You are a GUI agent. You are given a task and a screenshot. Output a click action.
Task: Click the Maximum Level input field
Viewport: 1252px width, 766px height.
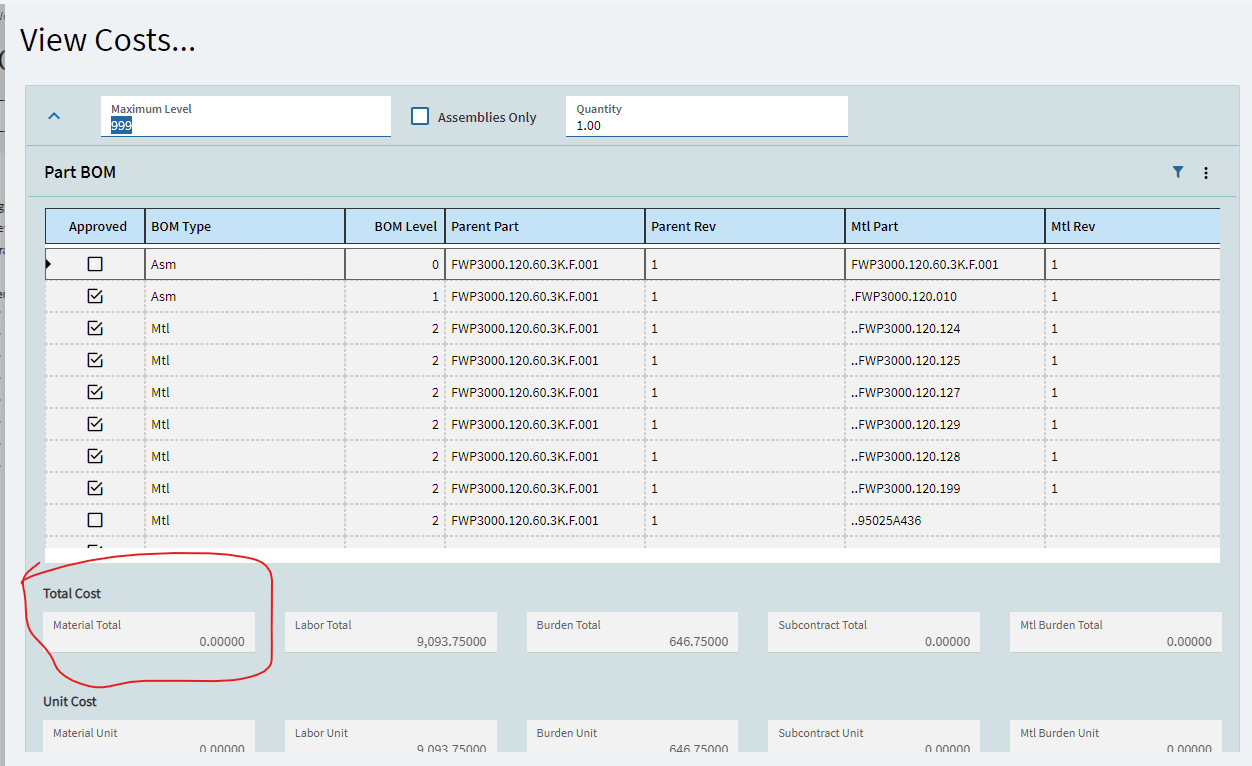[245, 125]
